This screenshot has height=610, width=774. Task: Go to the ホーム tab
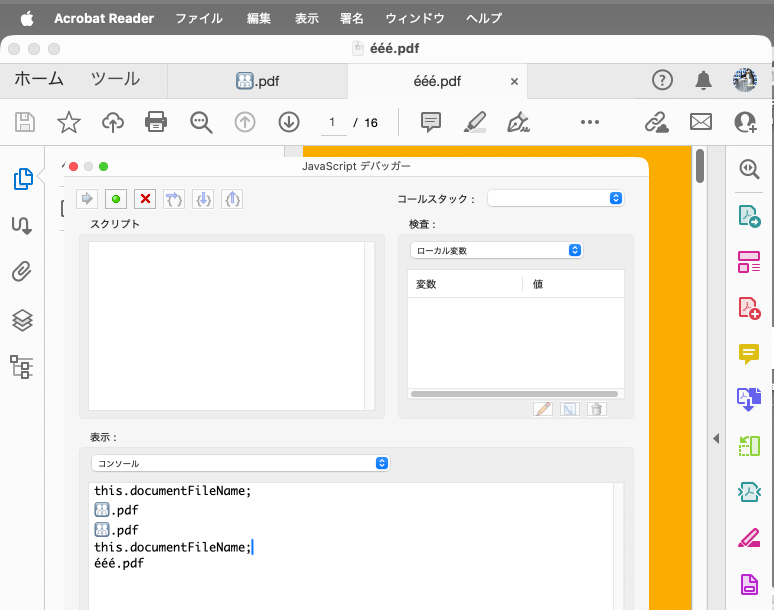click(x=39, y=80)
